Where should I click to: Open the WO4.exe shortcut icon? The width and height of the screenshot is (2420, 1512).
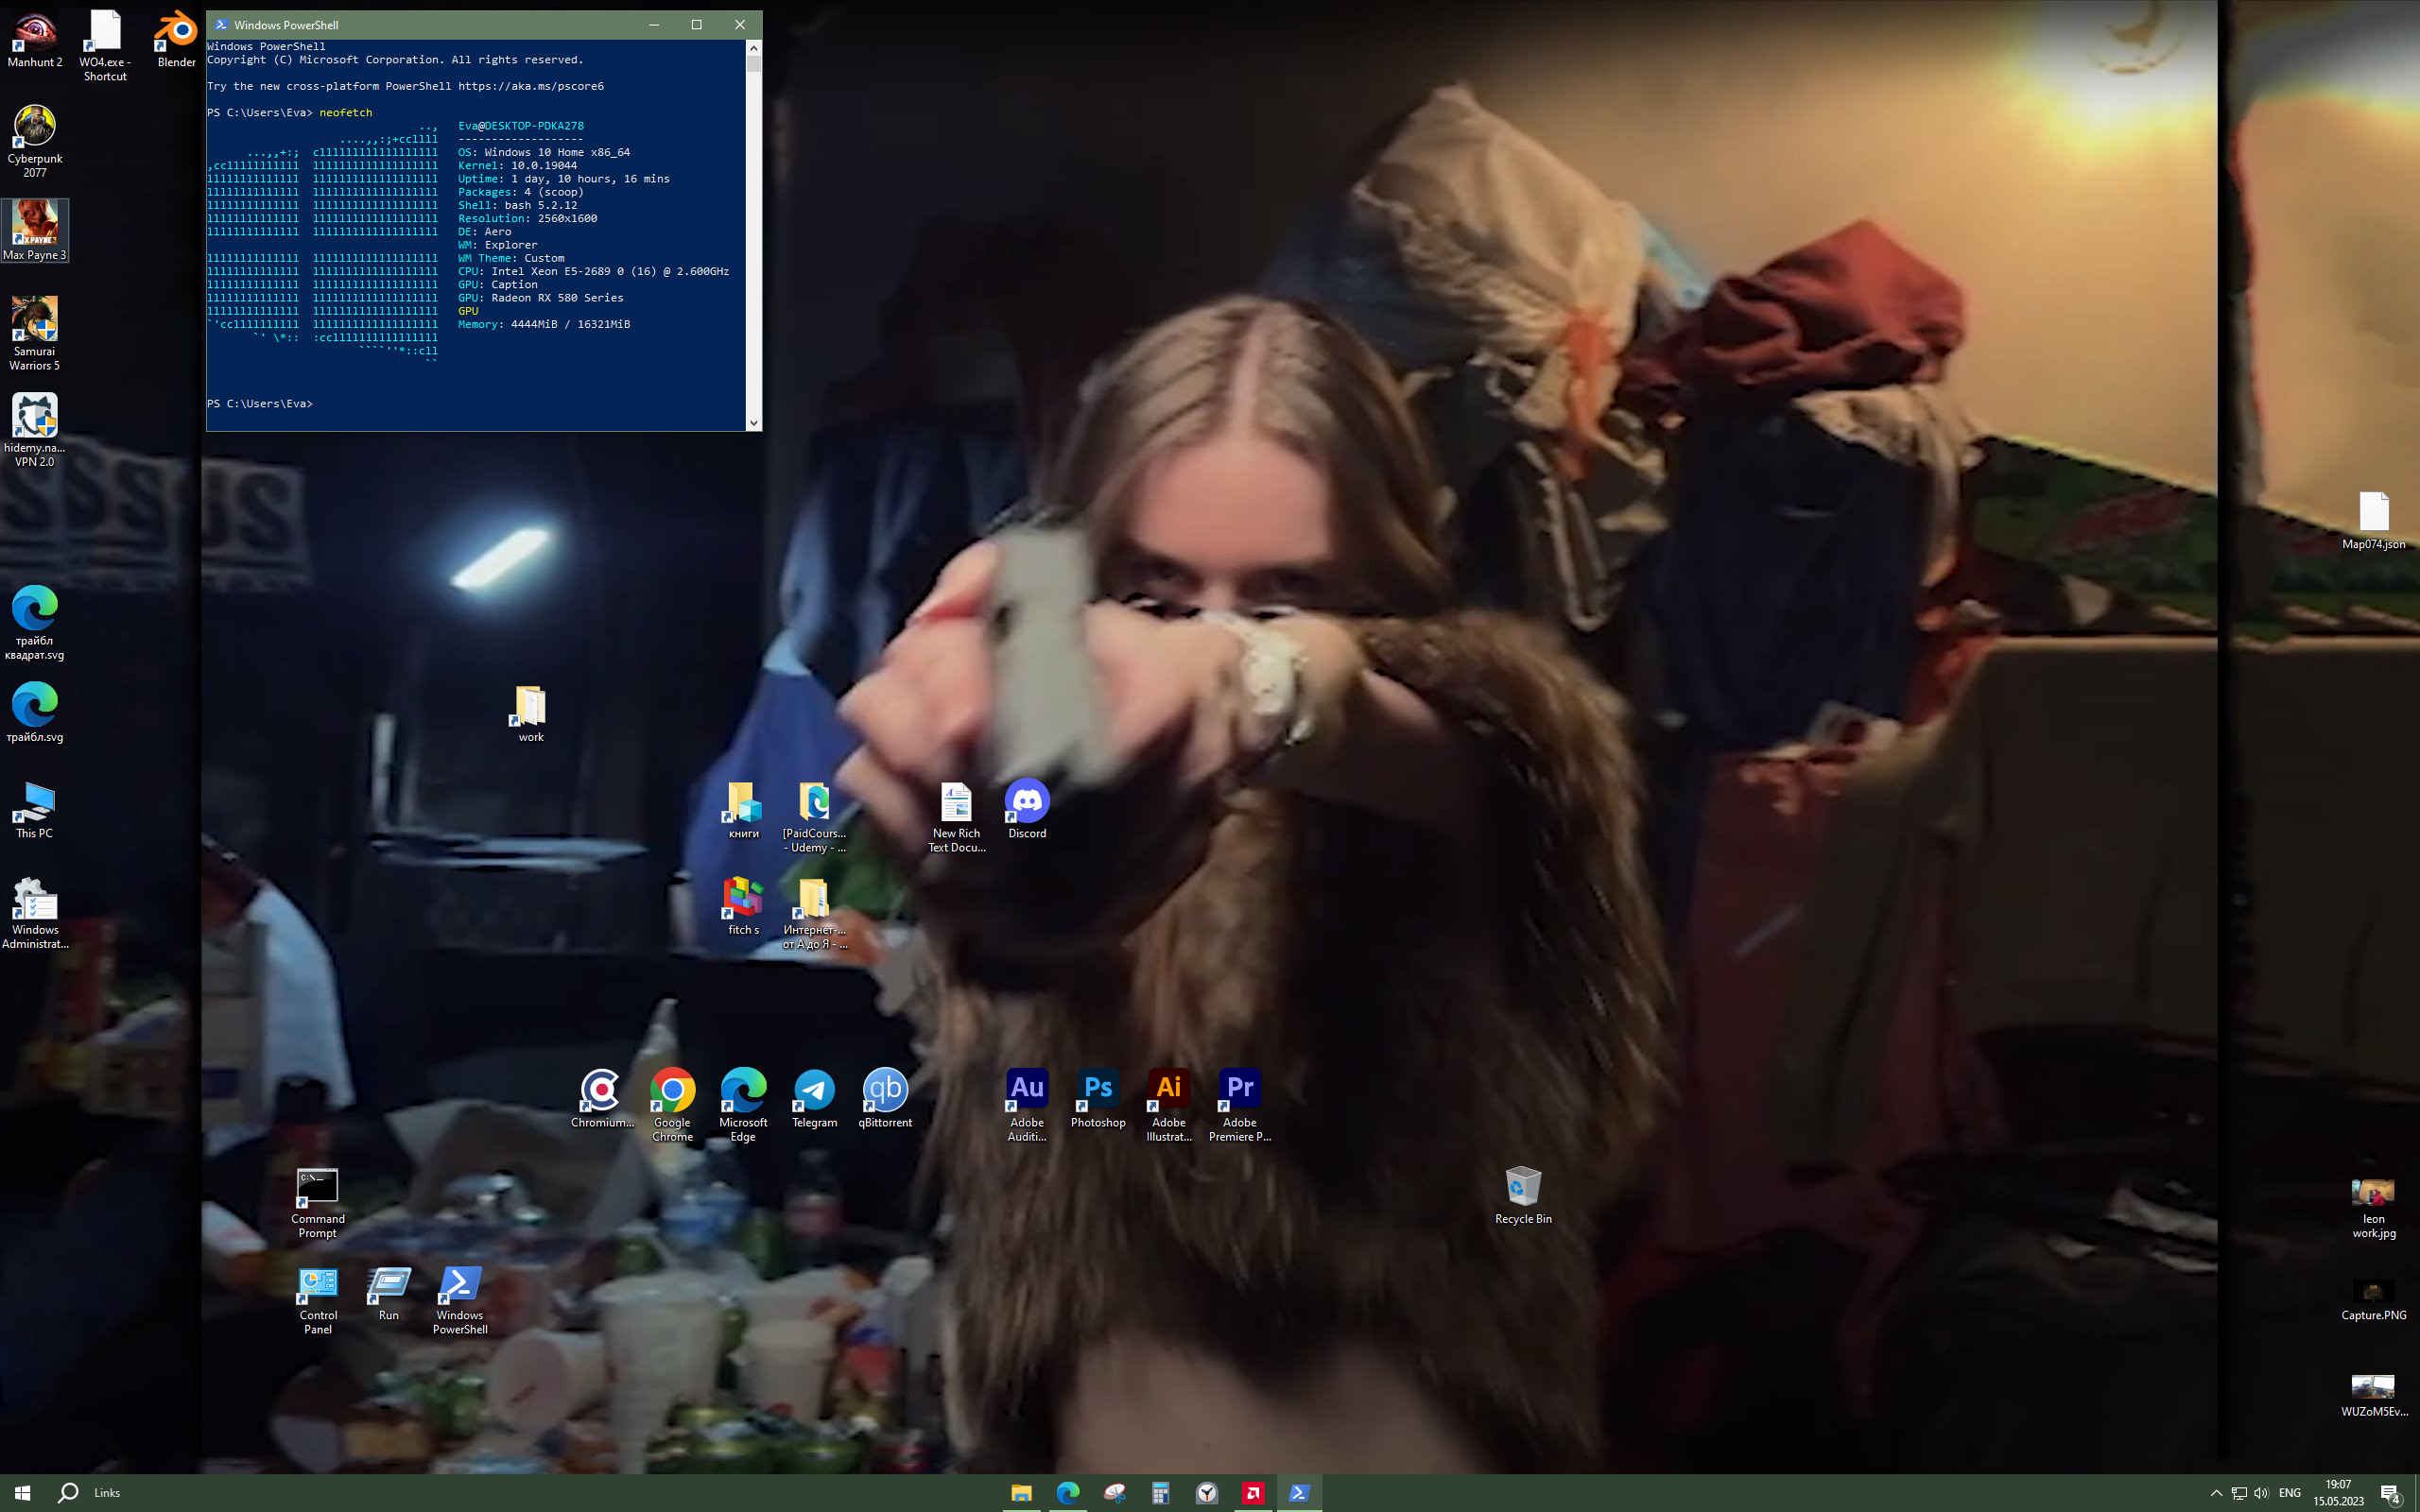(105, 46)
